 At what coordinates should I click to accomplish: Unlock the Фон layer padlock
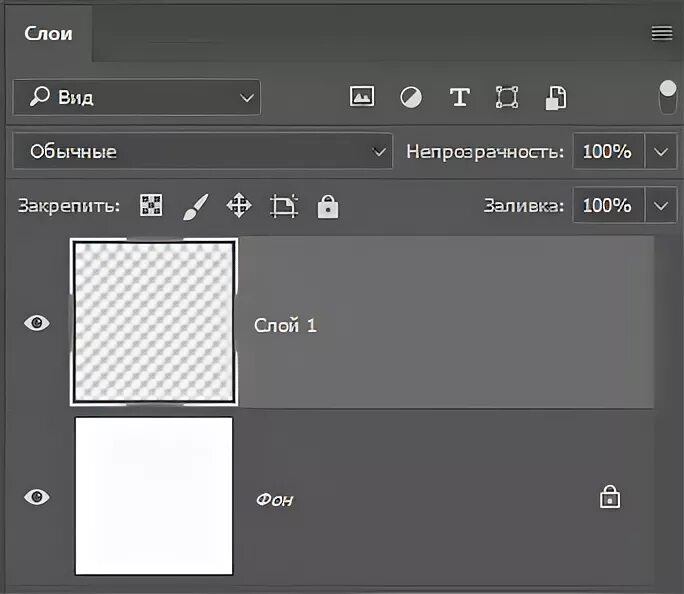coord(609,497)
